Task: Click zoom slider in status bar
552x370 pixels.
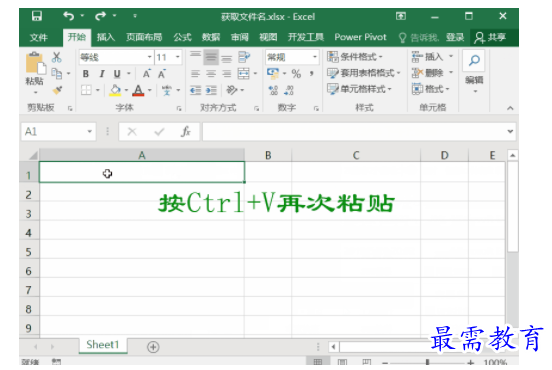Action: (427, 362)
